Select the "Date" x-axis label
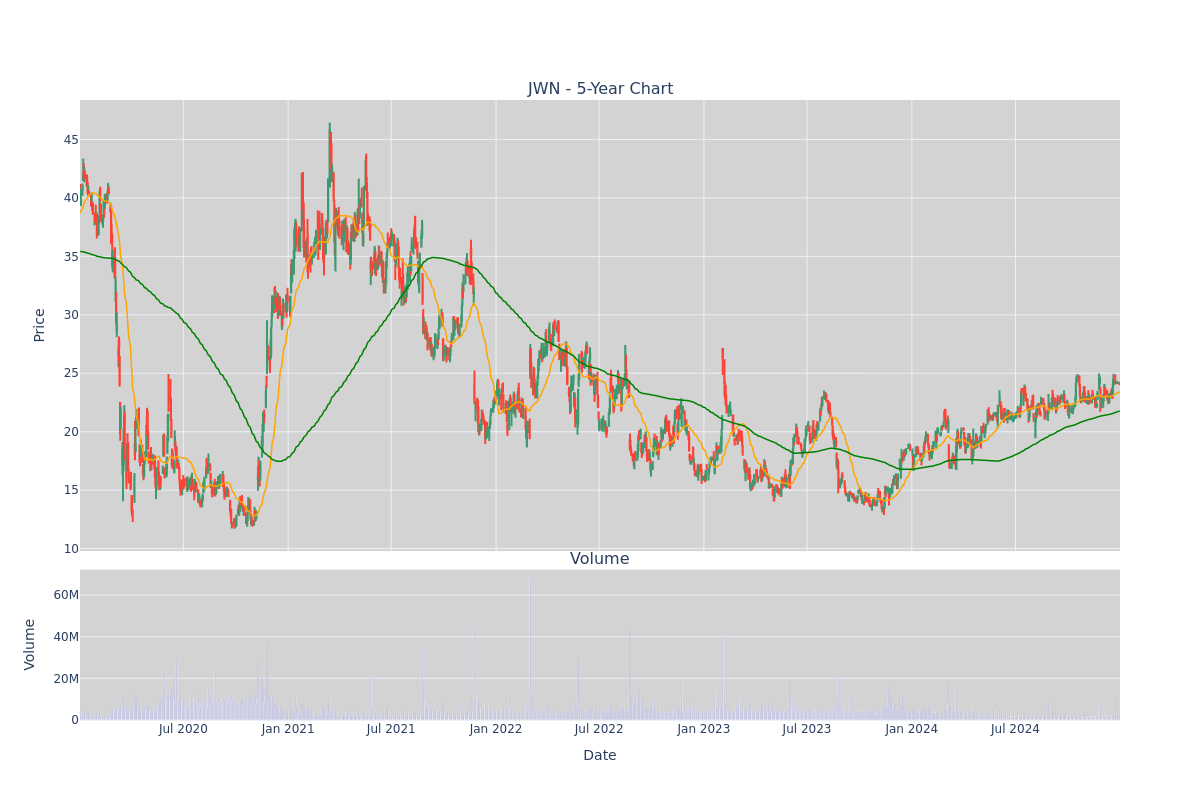Image resolution: width=1200 pixels, height=800 pixels. [x=600, y=756]
